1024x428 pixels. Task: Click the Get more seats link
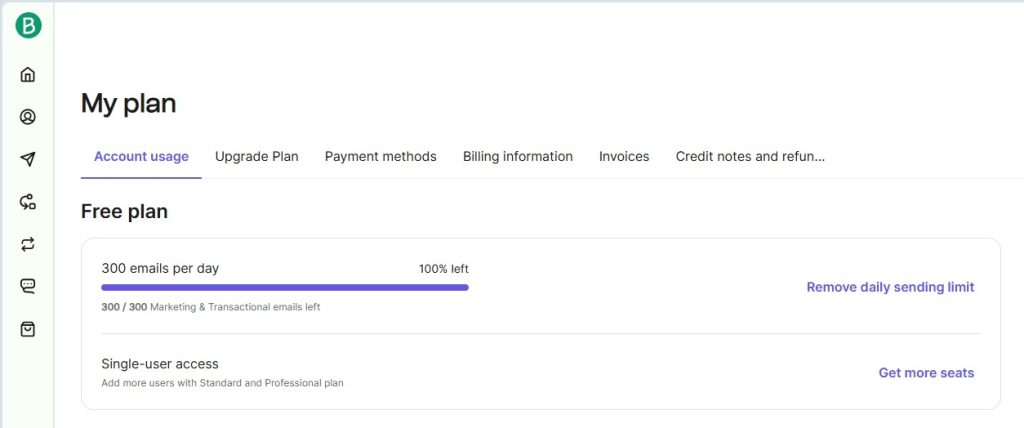point(926,373)
